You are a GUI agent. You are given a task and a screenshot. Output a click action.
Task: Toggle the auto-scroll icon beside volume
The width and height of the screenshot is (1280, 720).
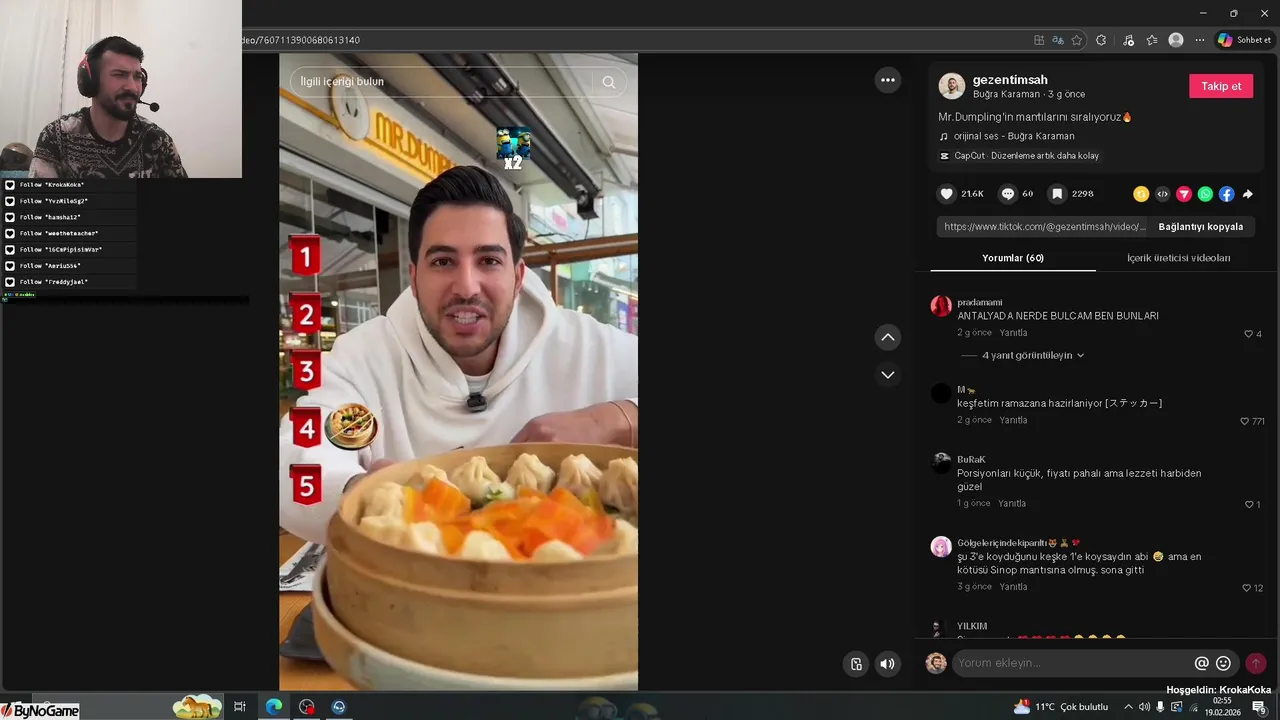click(856, 663)
